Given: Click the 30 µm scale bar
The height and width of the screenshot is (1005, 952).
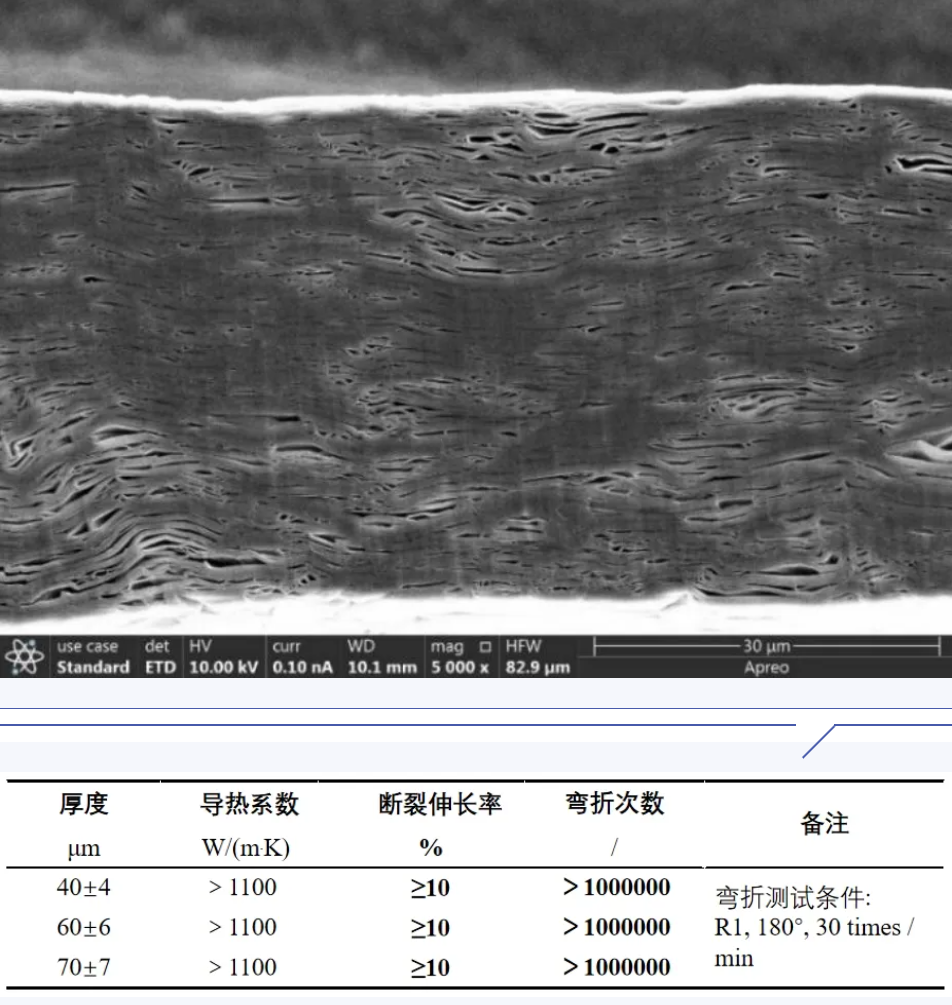Looking at the screenshot, I should 766,647.
